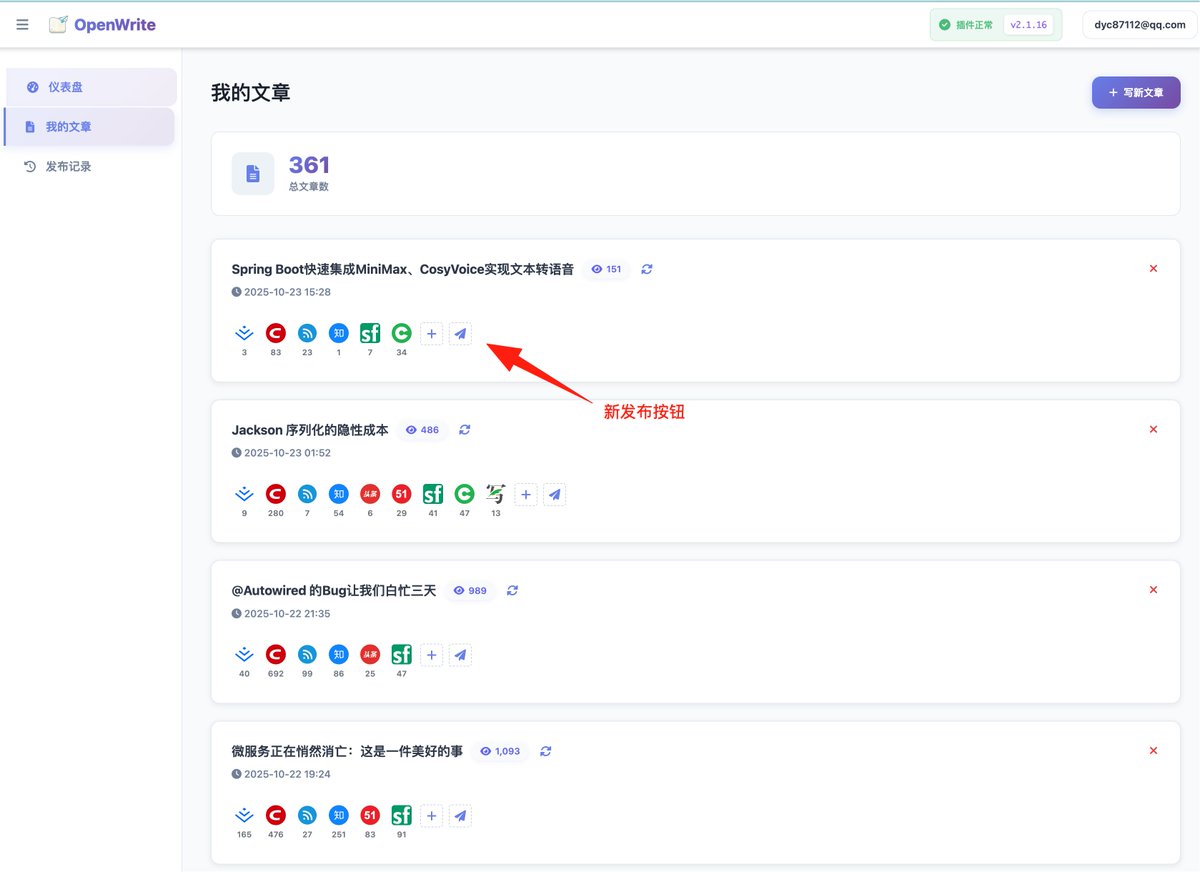Click the Cnblogs icon on @Autowired article

307,655
